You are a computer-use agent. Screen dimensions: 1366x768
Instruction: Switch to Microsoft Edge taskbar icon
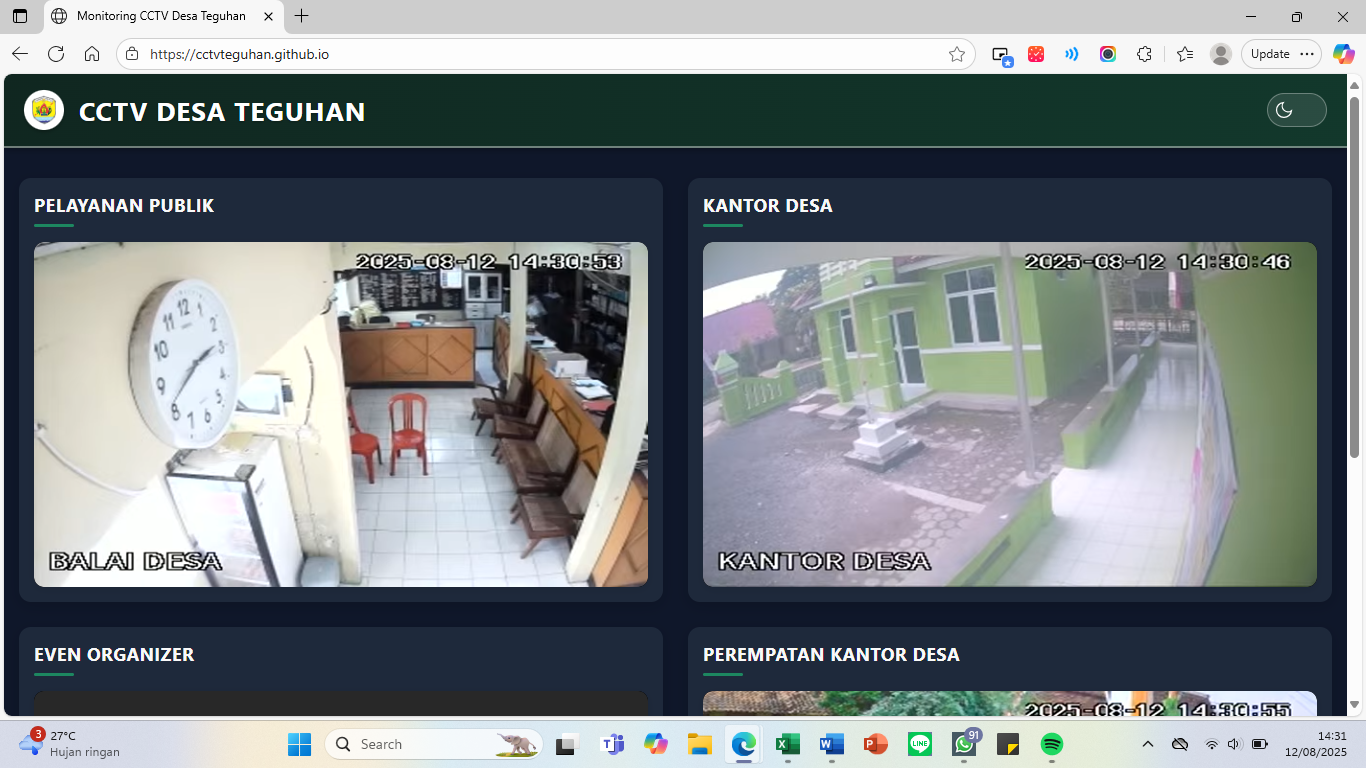(x=743, y=744)
